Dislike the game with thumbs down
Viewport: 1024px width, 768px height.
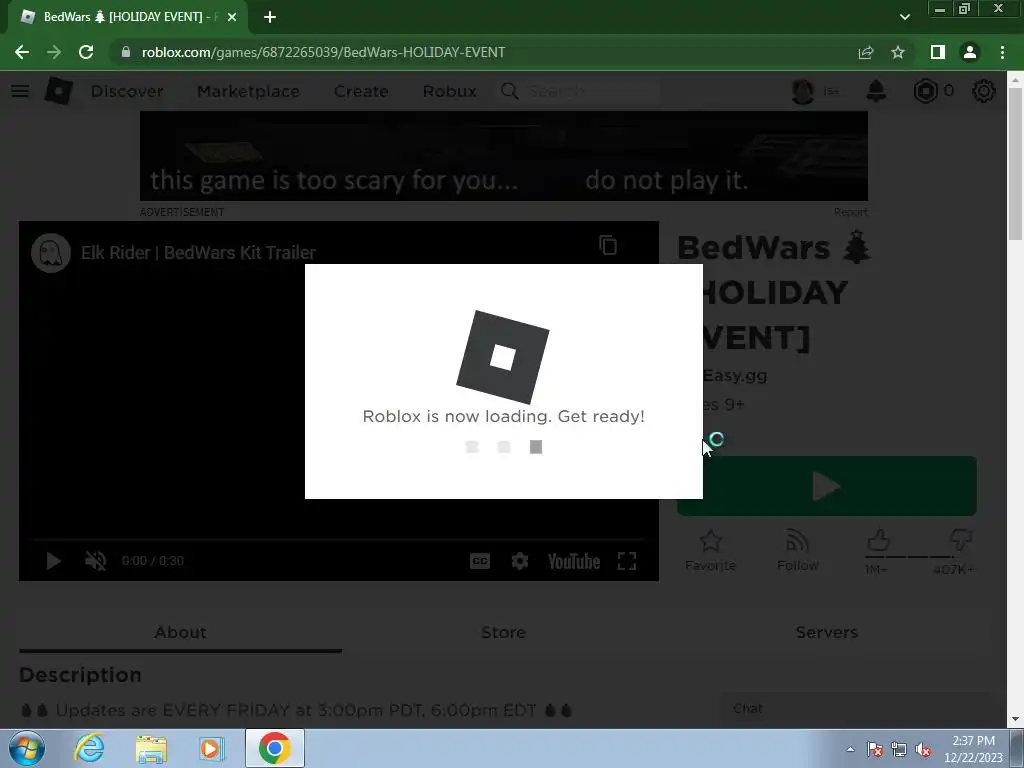pos(961,541)
